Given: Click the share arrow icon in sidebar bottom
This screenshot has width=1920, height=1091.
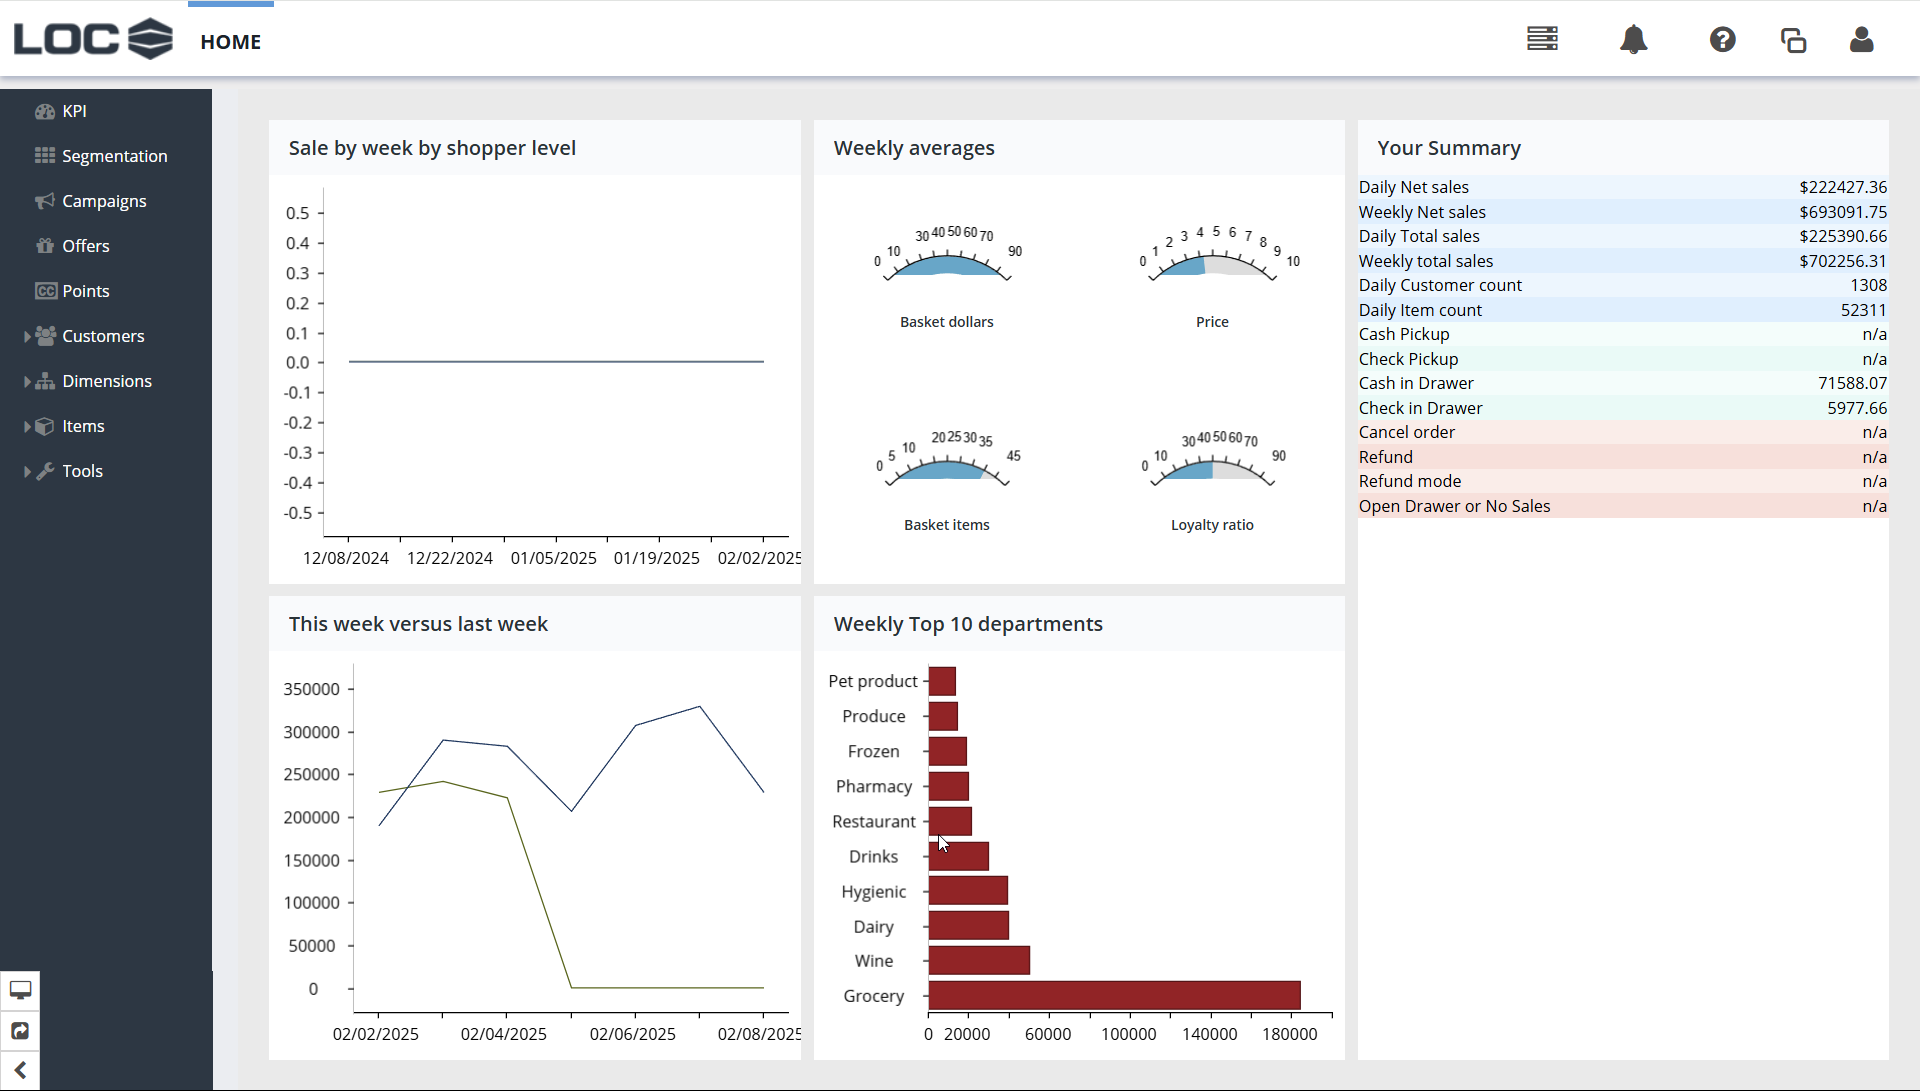Looking at the screenshot, I should click(20, 1031).
